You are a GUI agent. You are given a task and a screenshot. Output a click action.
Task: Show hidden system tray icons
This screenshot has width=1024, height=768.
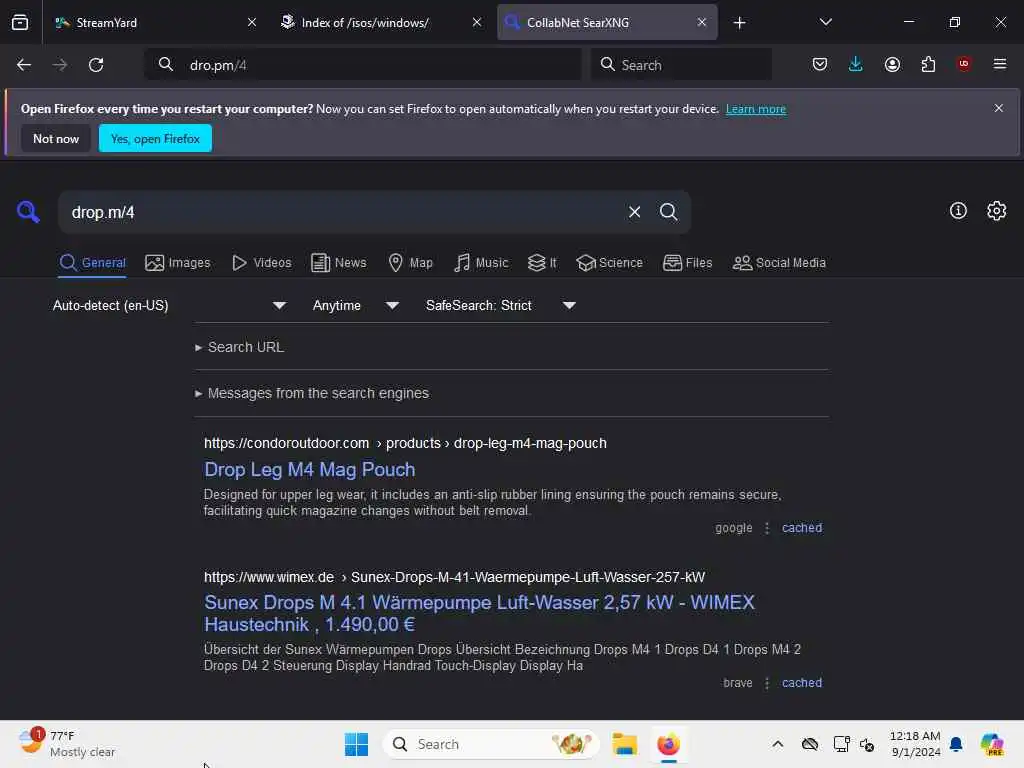[777, 744]
